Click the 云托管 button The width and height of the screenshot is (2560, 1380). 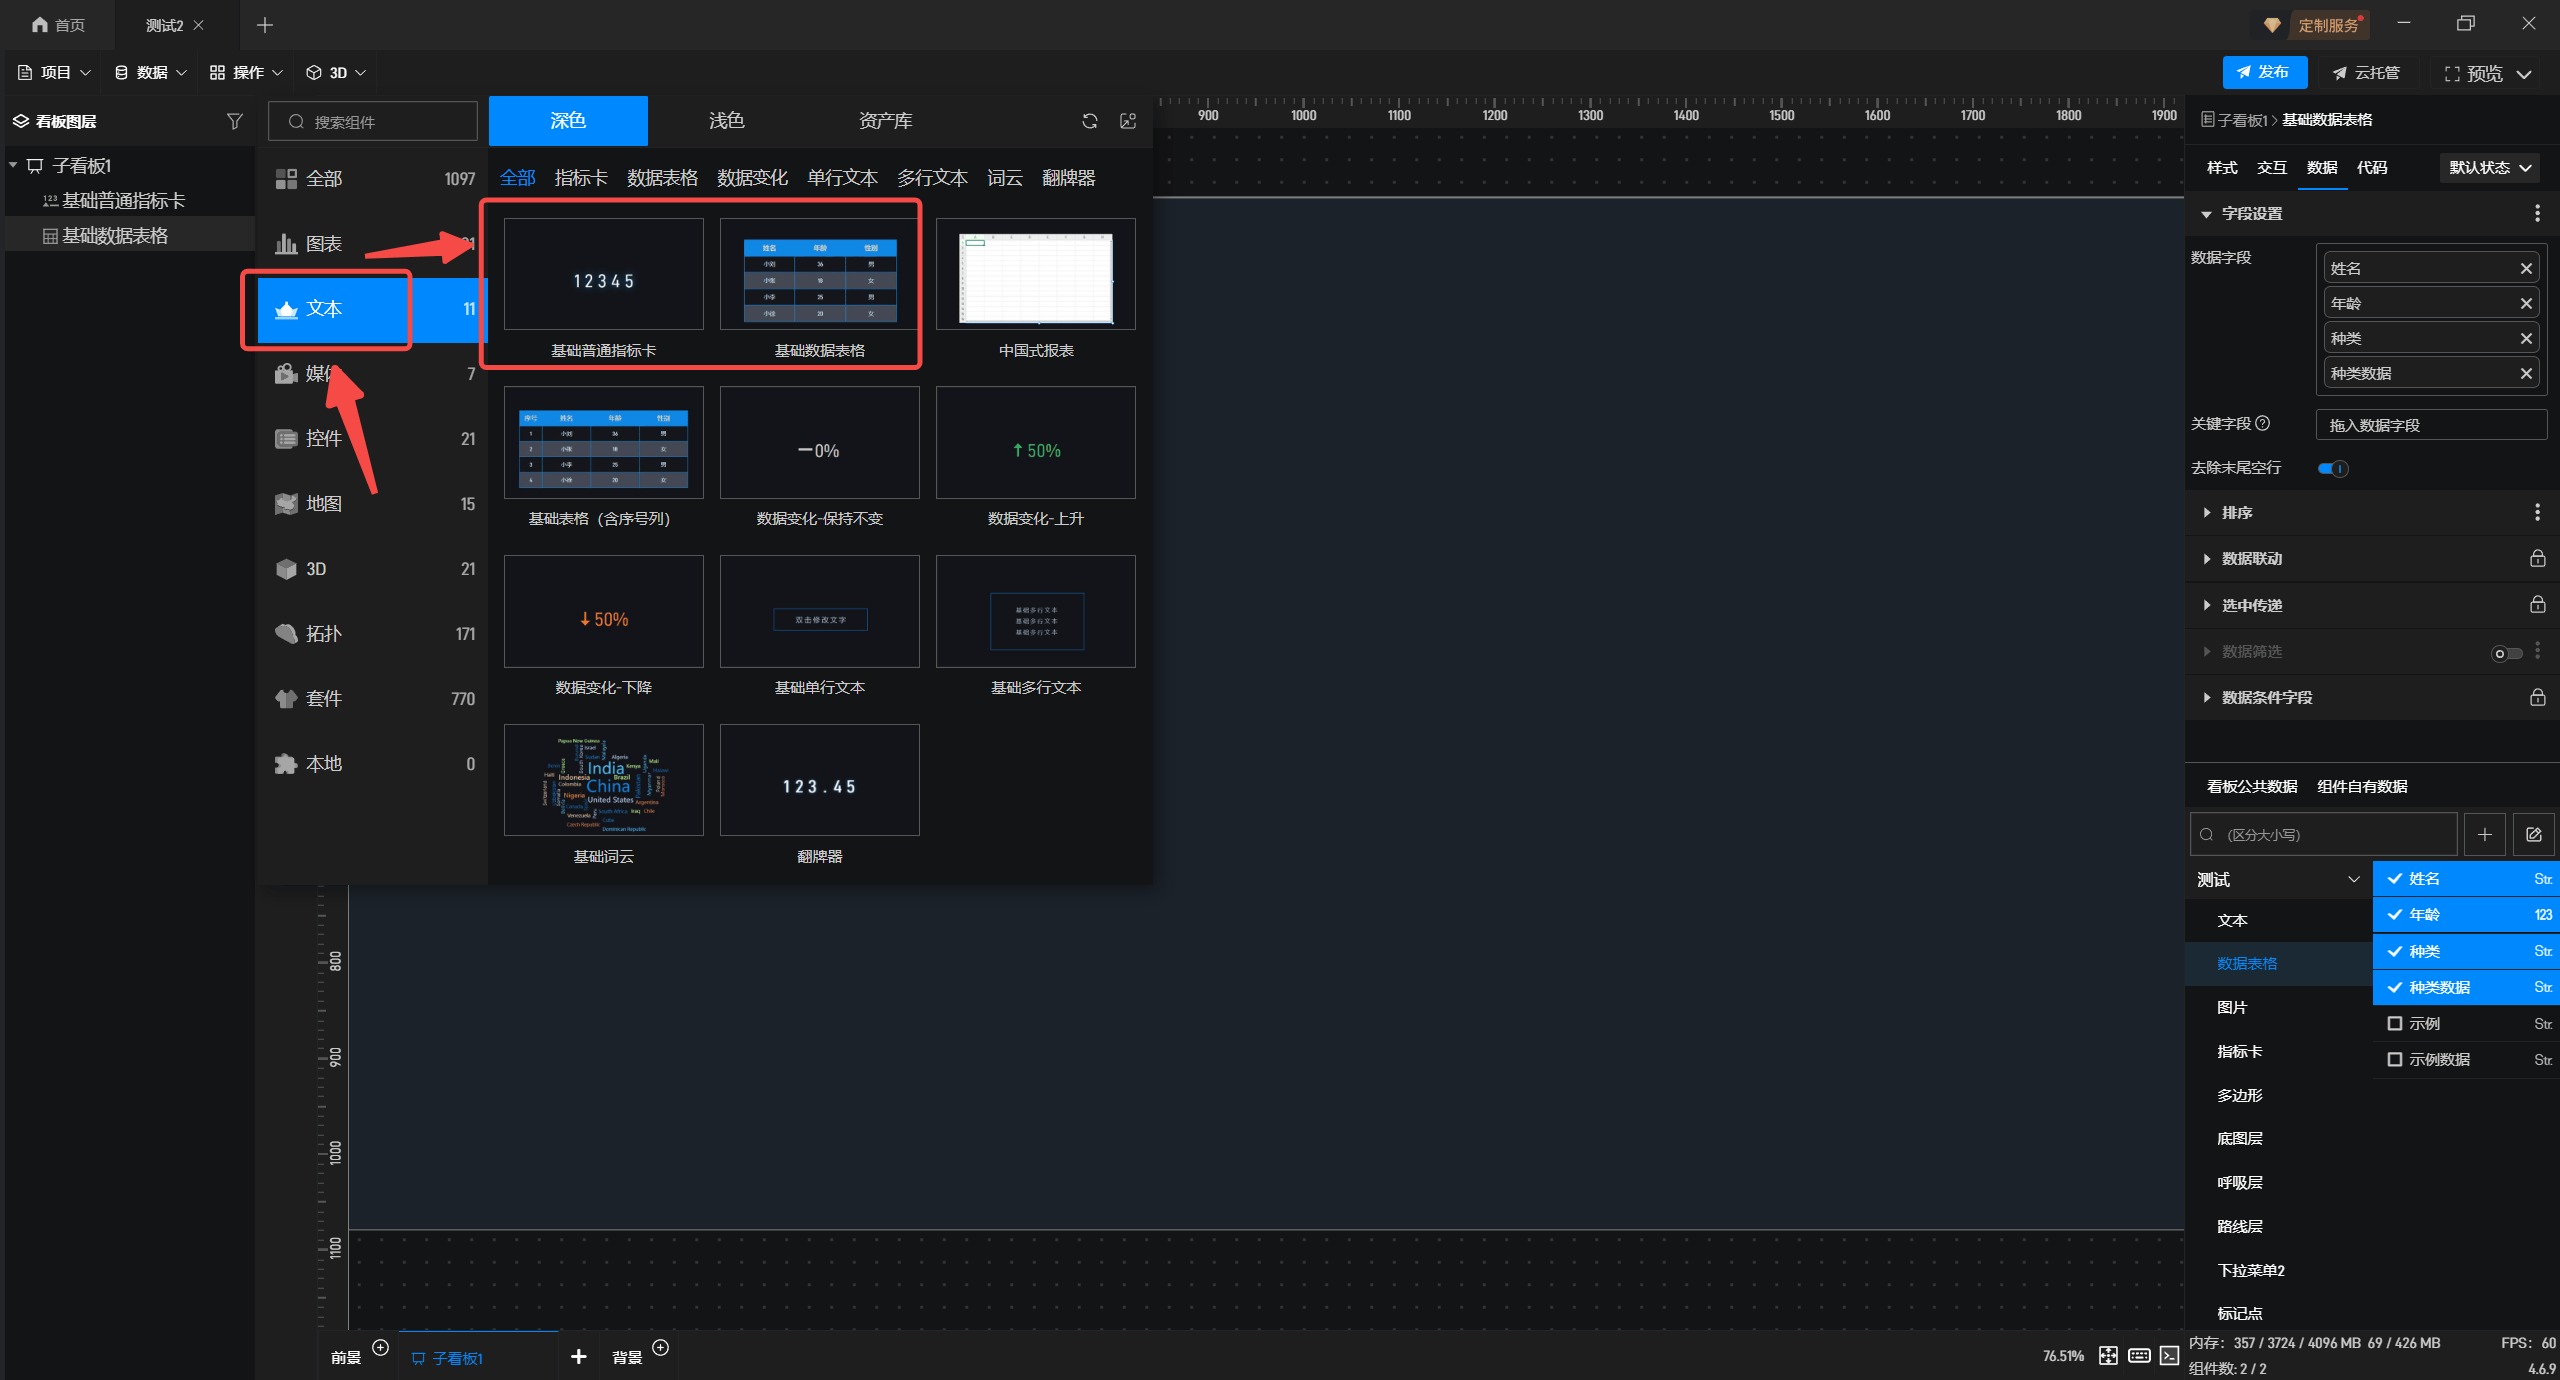pyautogui.click(x=2365, y=73)
